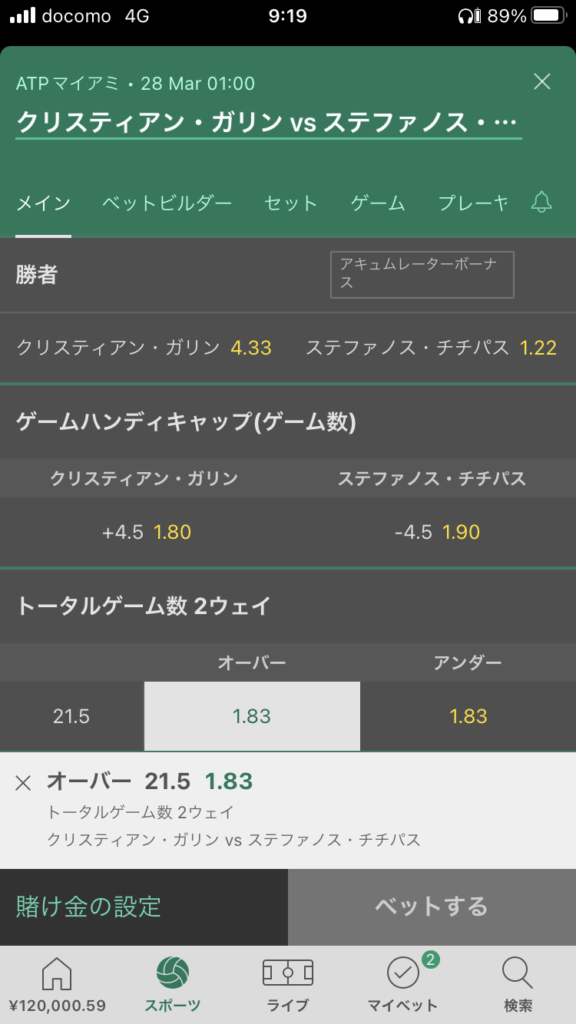Open アキュムレーターボーナス info box
This screenshot has height=1024, width=576.
[x=422, y=274]
